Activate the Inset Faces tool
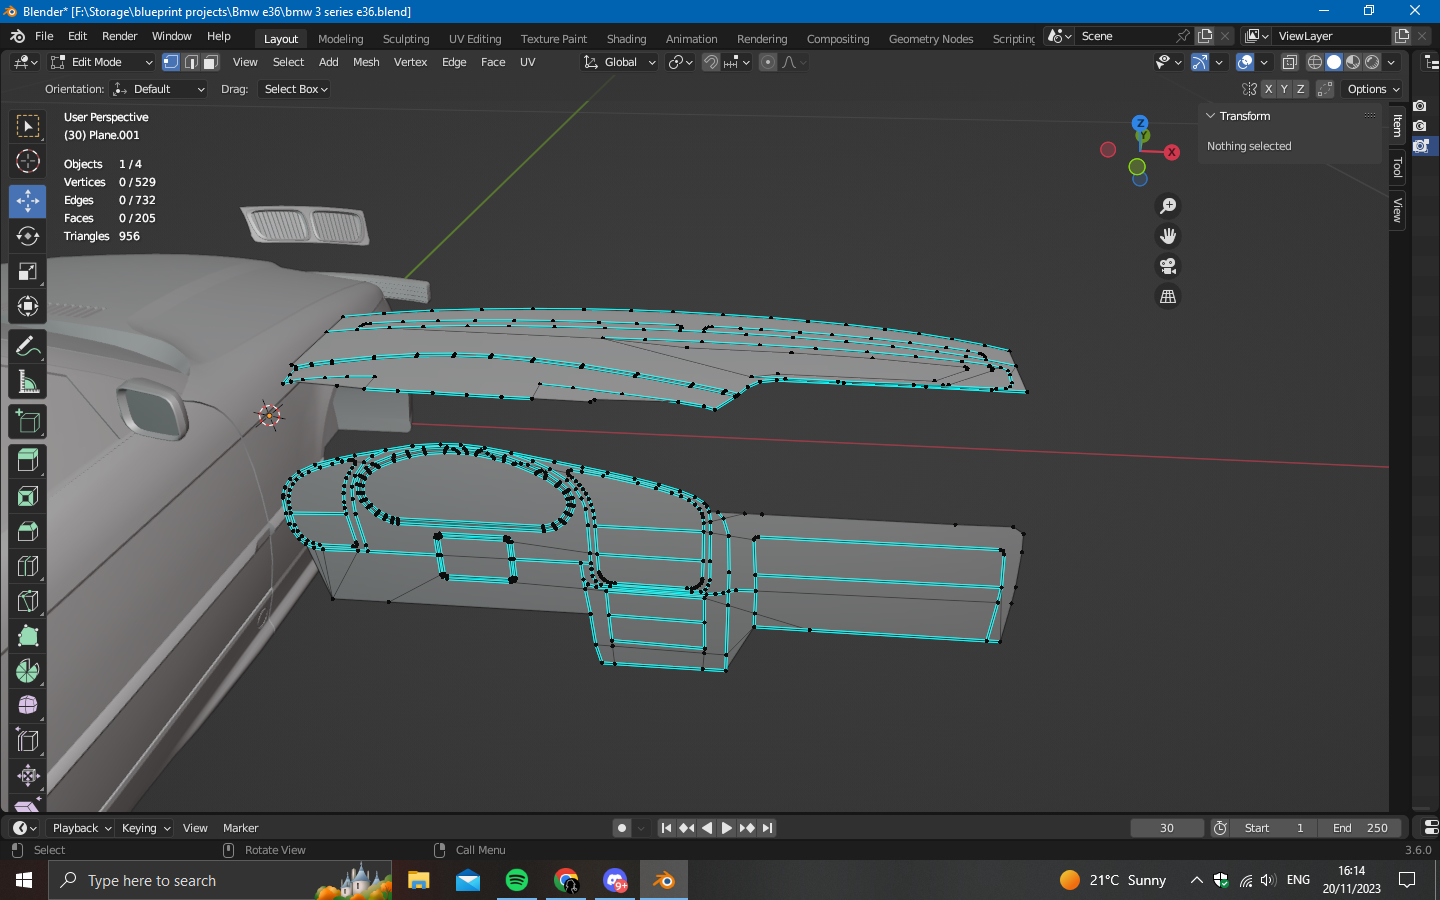 pos(28,496)
